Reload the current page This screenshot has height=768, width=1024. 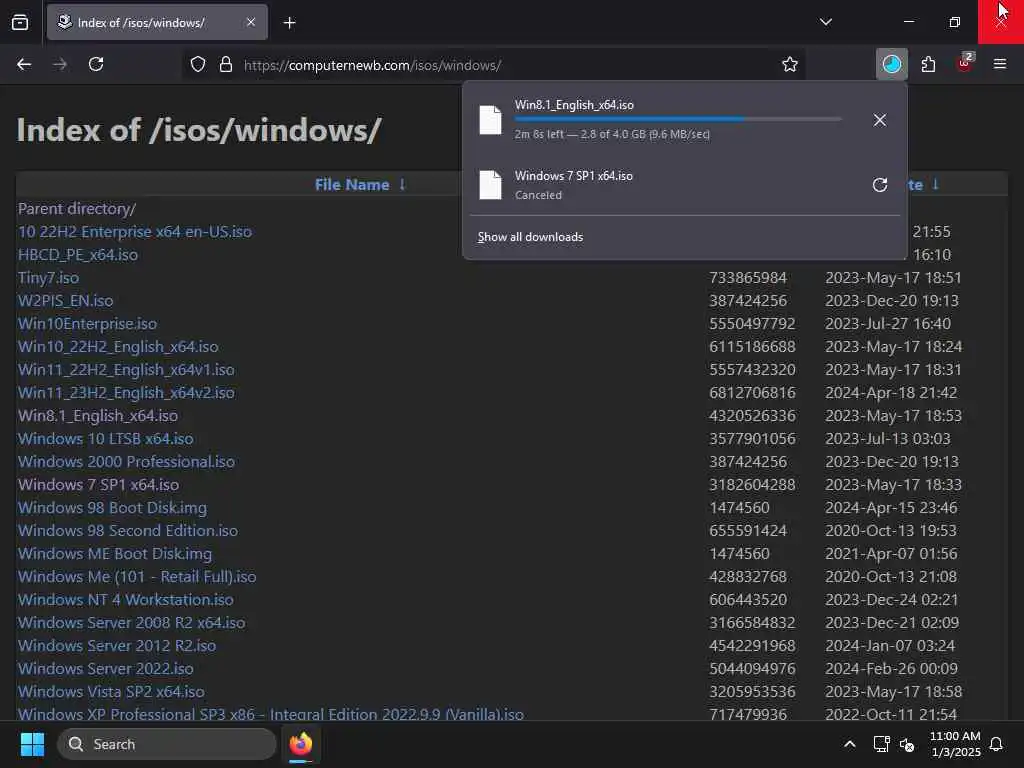[96, 65]
